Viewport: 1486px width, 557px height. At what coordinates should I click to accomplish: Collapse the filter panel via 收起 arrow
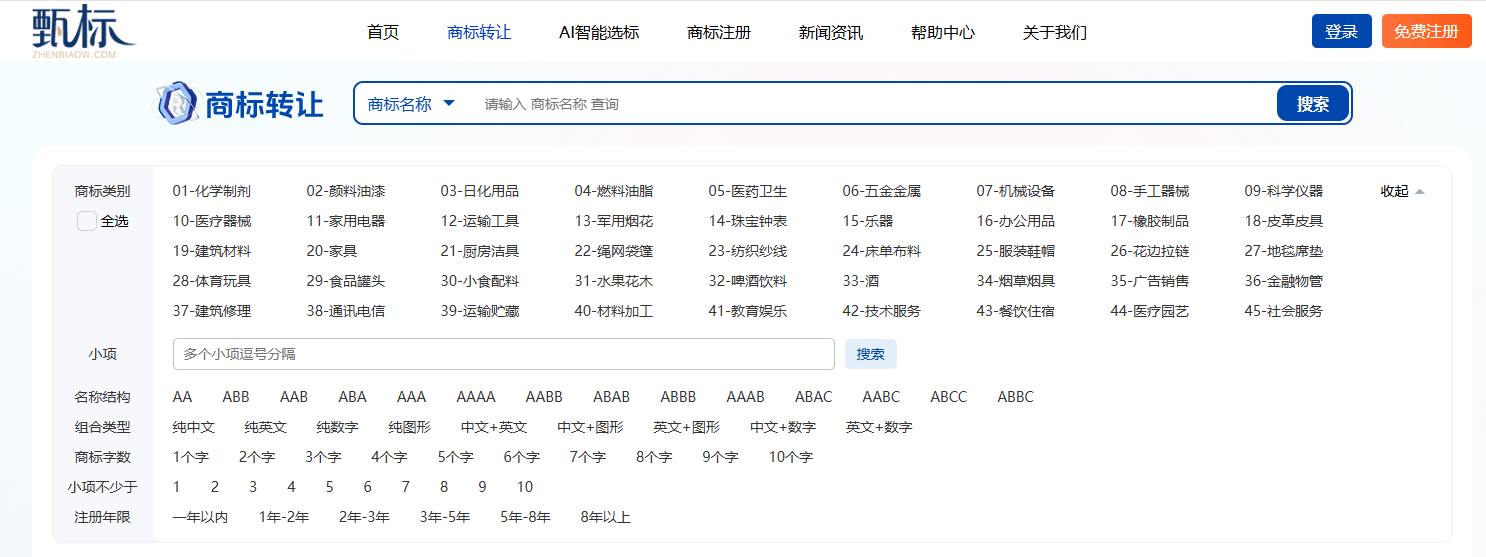click(1402, 191)
